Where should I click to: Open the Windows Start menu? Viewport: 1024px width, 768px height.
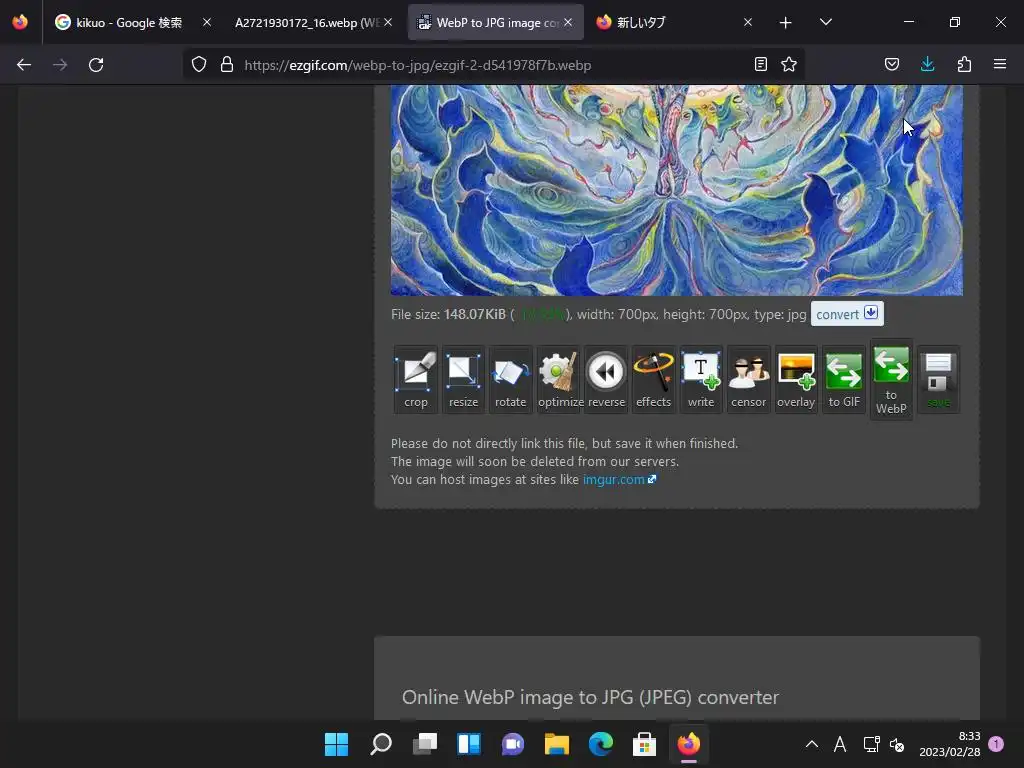click(336, 744)
